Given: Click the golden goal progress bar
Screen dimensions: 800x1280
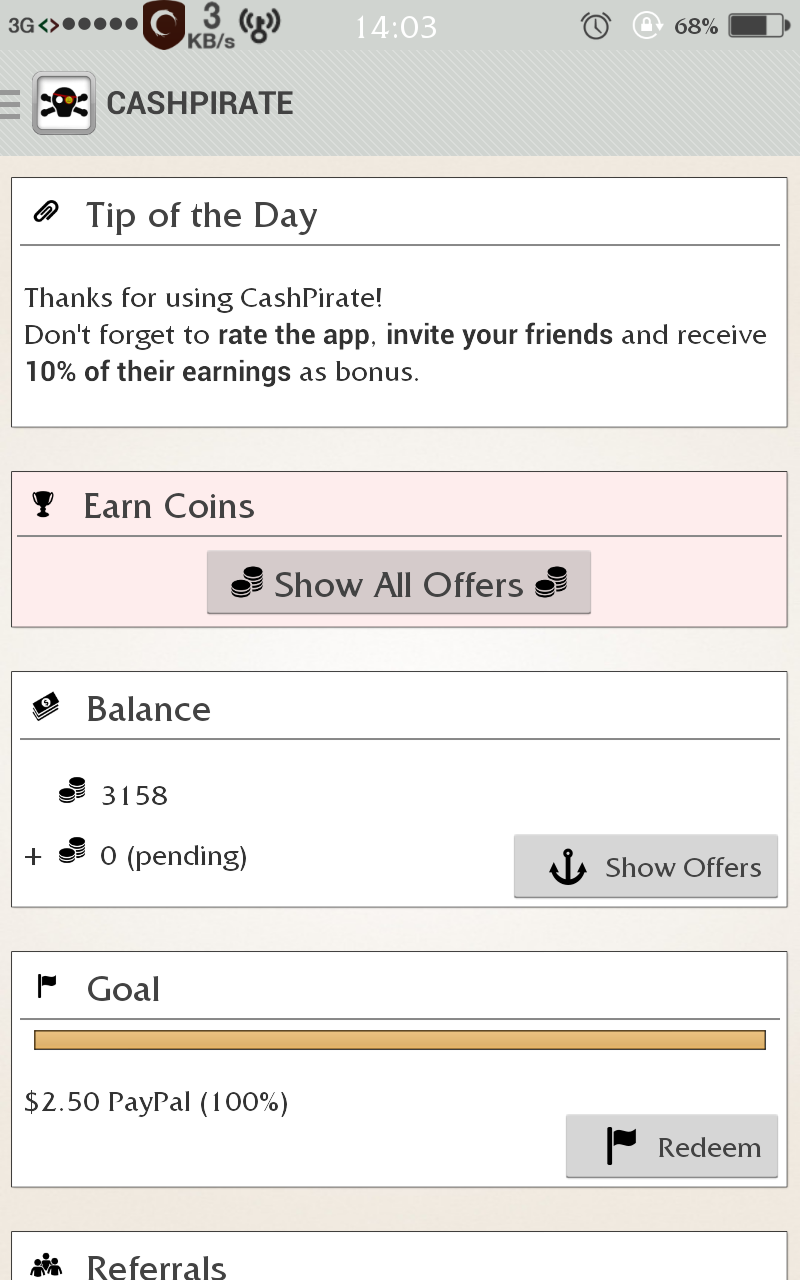Looking at the screenshot, I should coord(400,1040).
